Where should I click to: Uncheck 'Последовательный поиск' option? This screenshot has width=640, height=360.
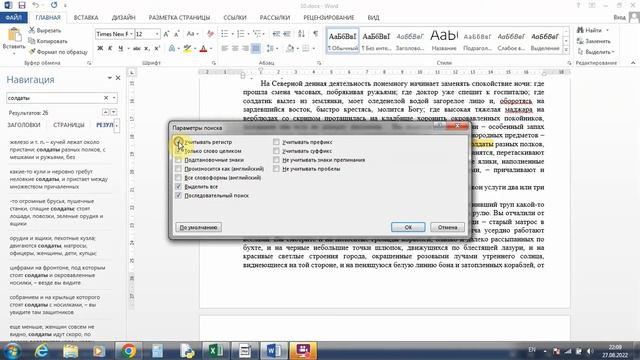pyautogui.click(x=178, y=196)
